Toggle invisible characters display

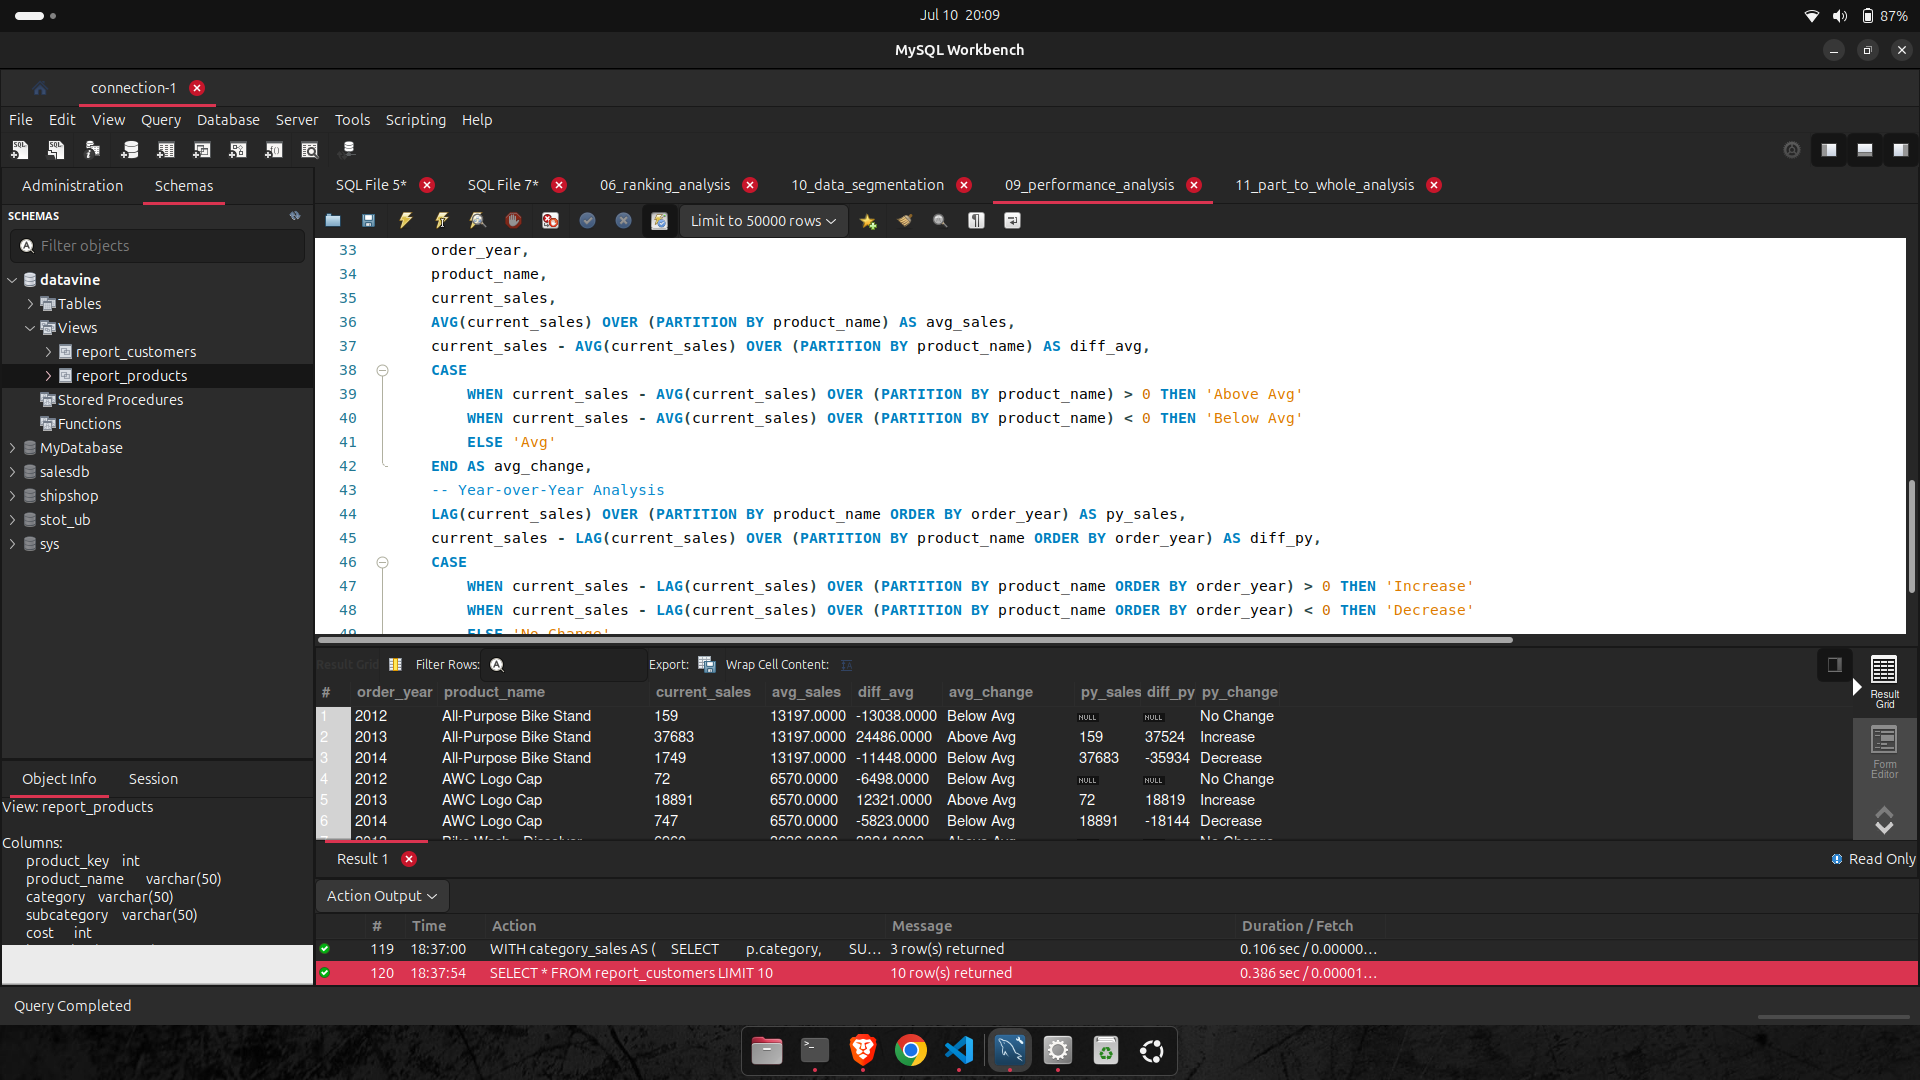coord(976,221)
